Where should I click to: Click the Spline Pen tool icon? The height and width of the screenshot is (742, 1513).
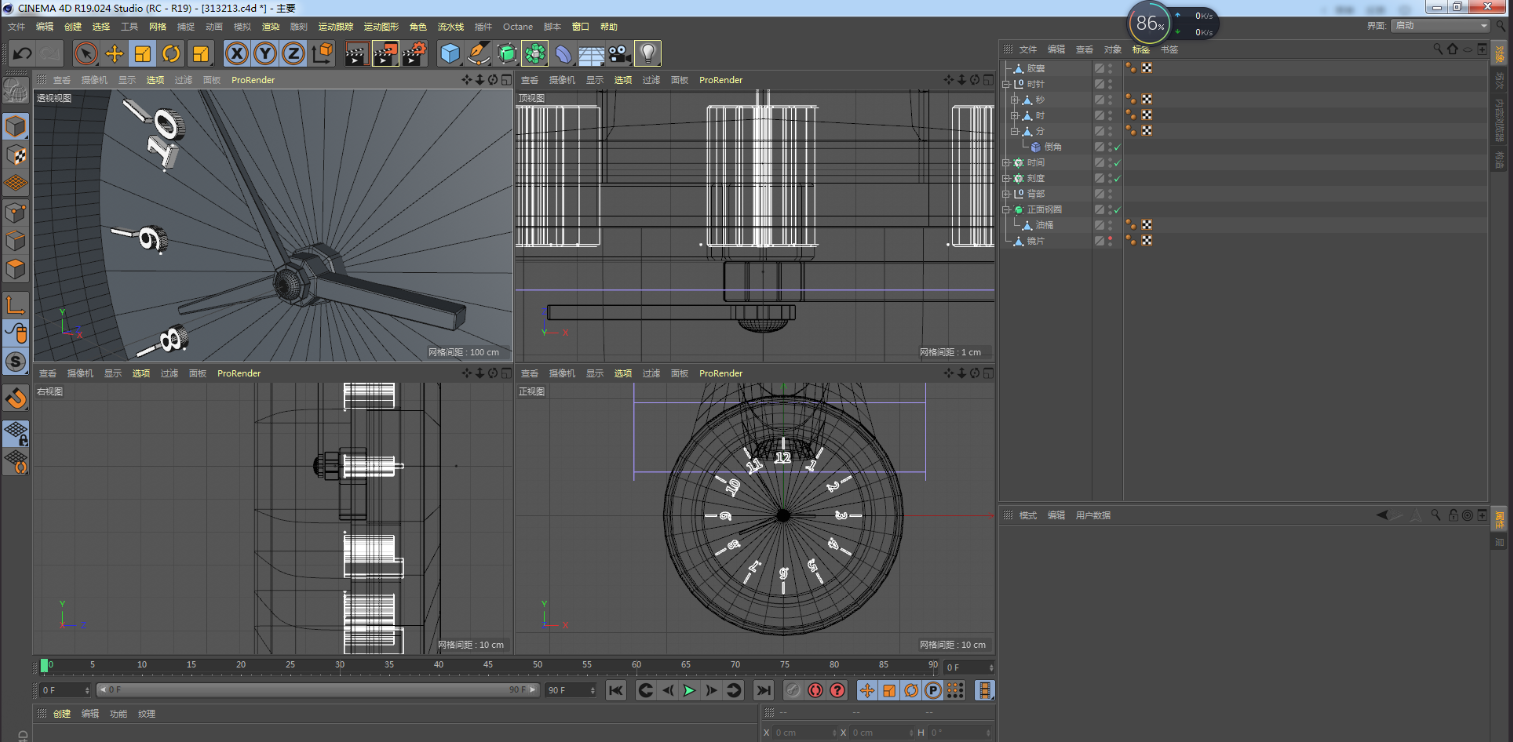click(479, 53)
